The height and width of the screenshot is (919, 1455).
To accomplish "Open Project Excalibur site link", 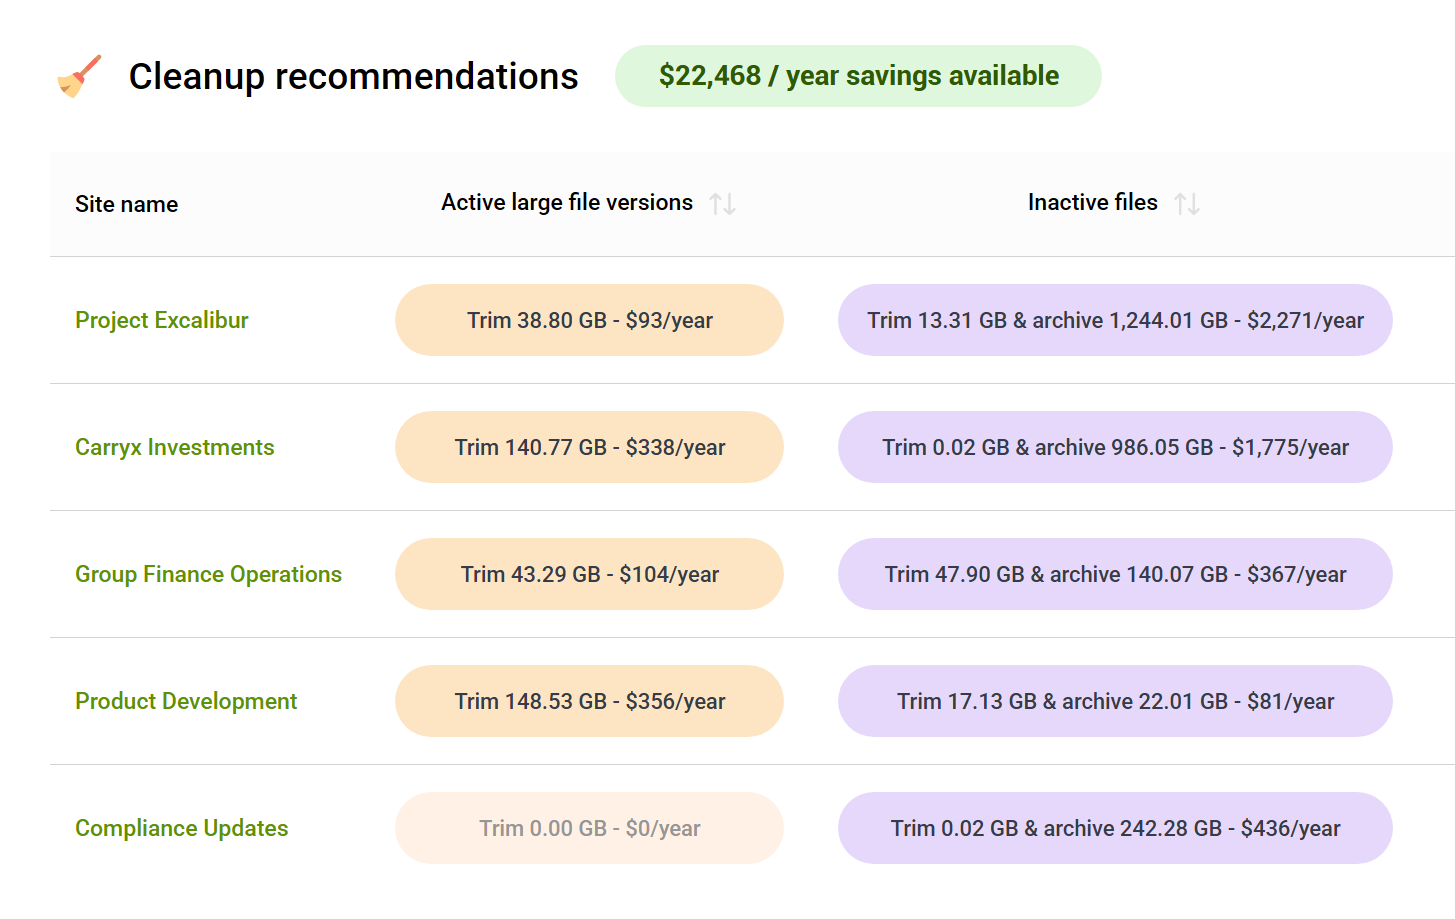I will (x=162, y=320).
